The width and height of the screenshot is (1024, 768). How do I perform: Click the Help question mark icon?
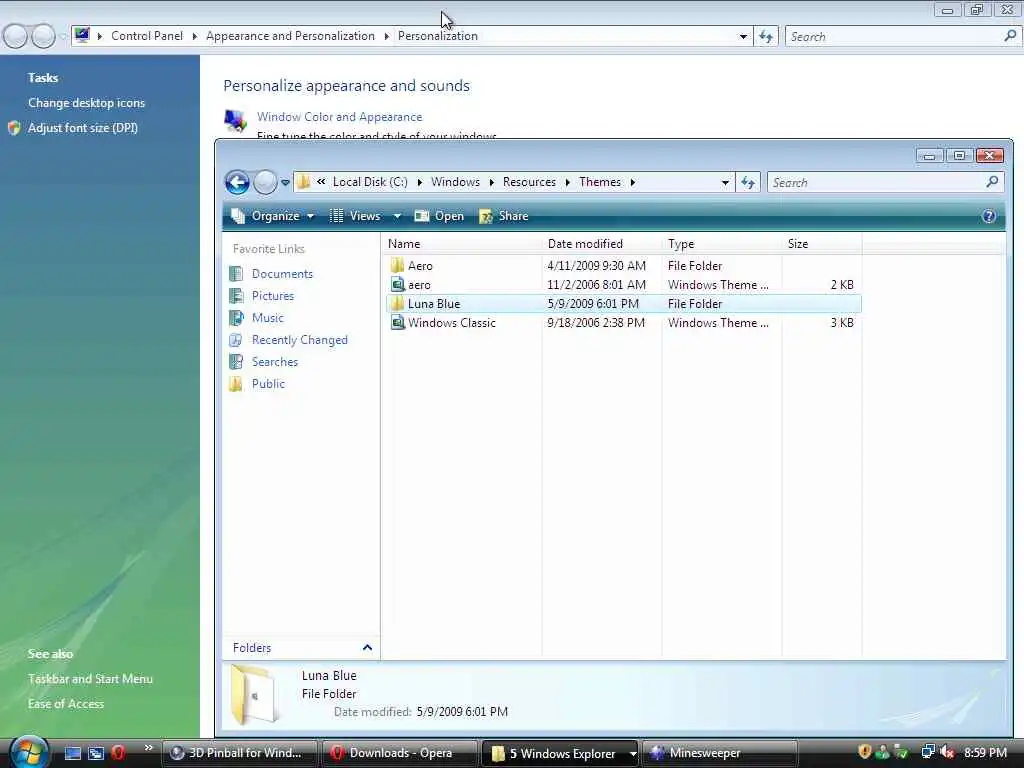click(x=989, y=216)
